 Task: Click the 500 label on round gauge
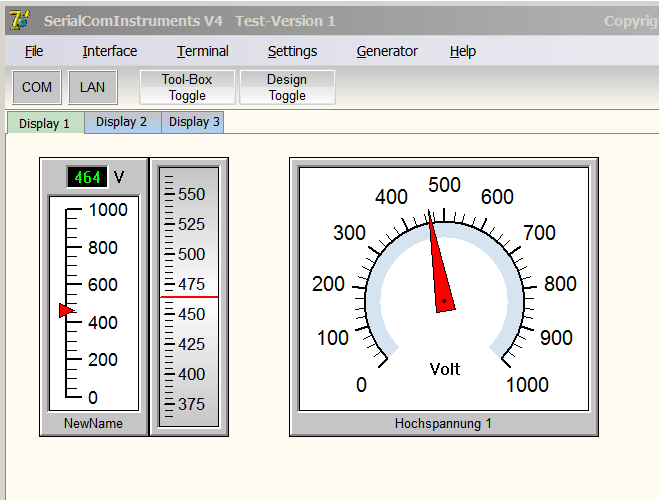tap(445, 185)
